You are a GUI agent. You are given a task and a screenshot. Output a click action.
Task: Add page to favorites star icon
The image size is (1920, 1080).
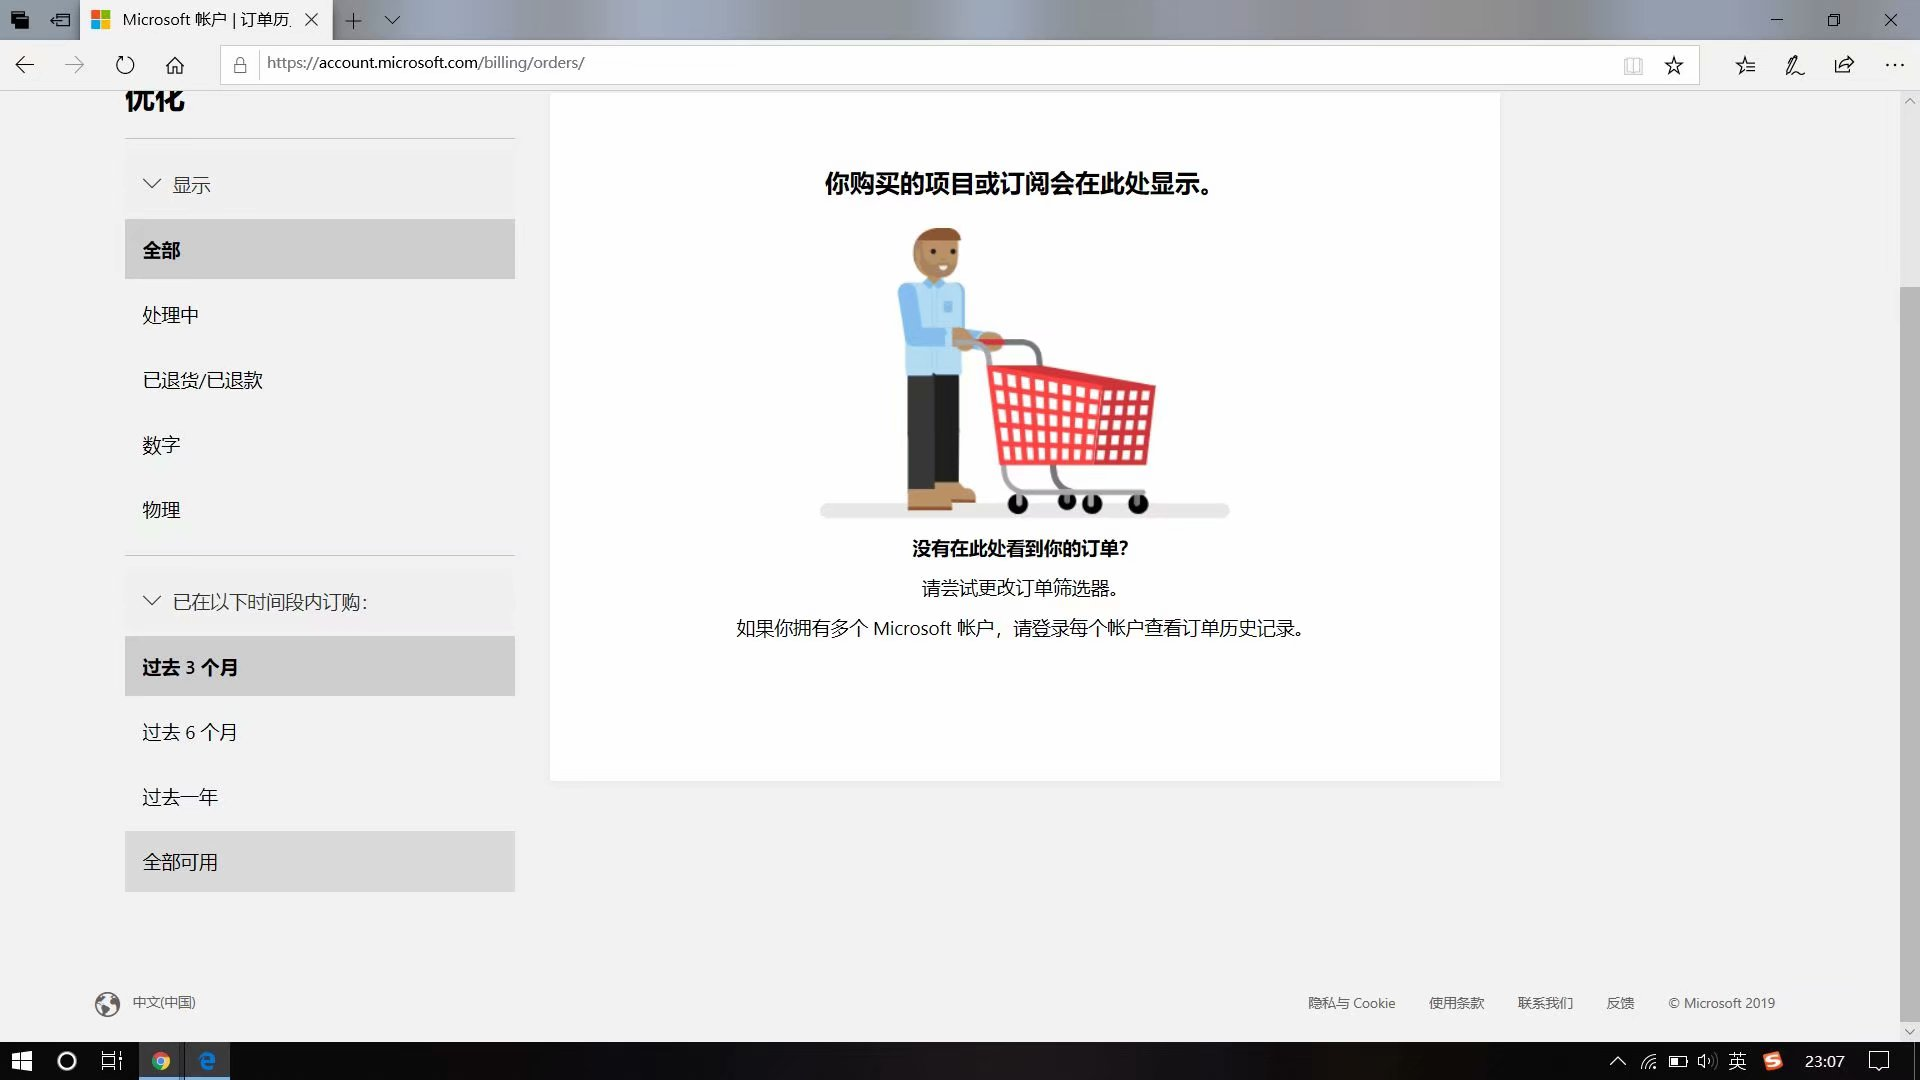(1674, 66)
